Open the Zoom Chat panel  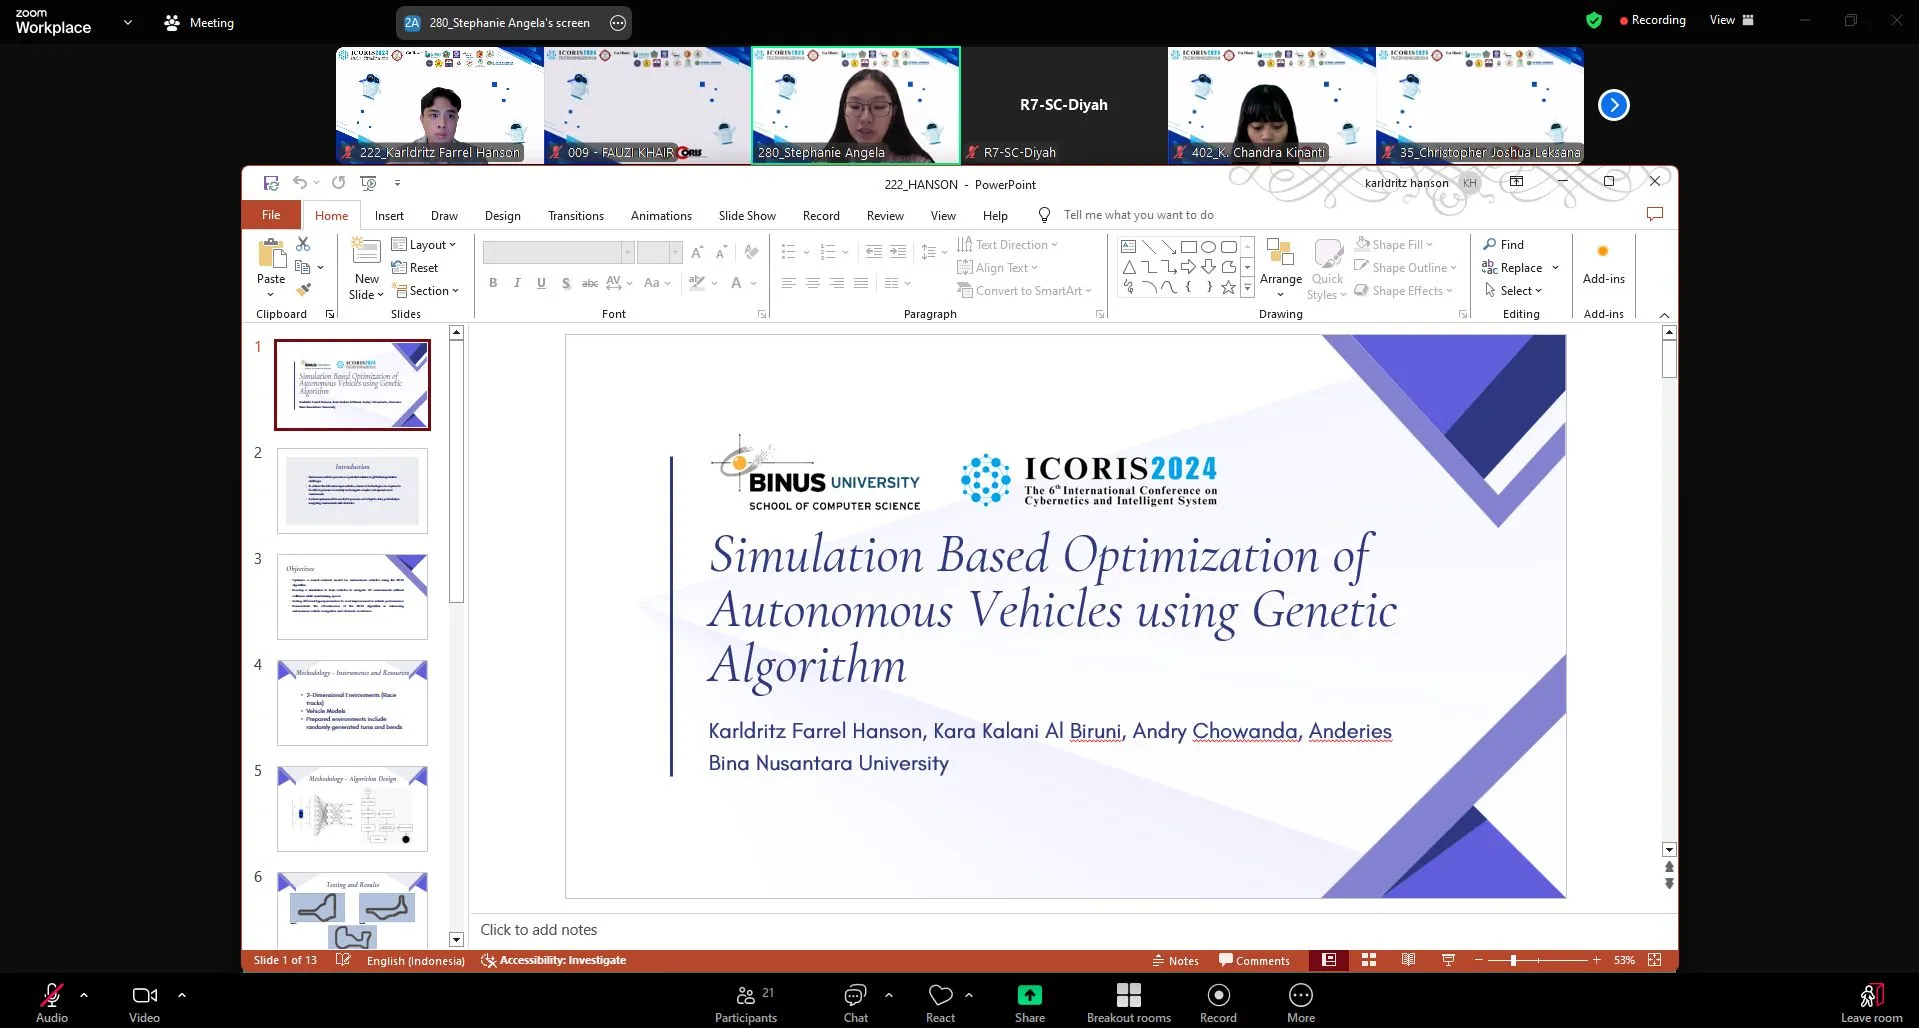pyautogui.click(x=856, y=1003)
